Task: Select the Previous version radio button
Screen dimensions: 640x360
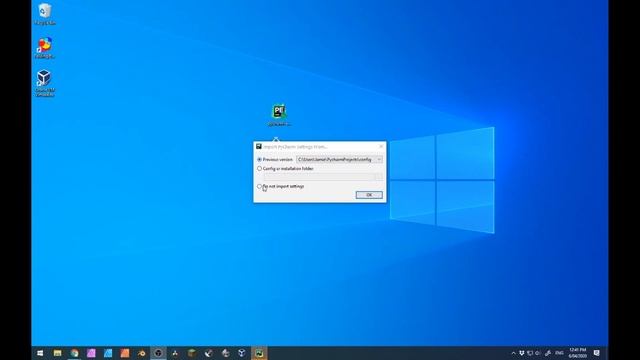Action: [x=260, y=160]
